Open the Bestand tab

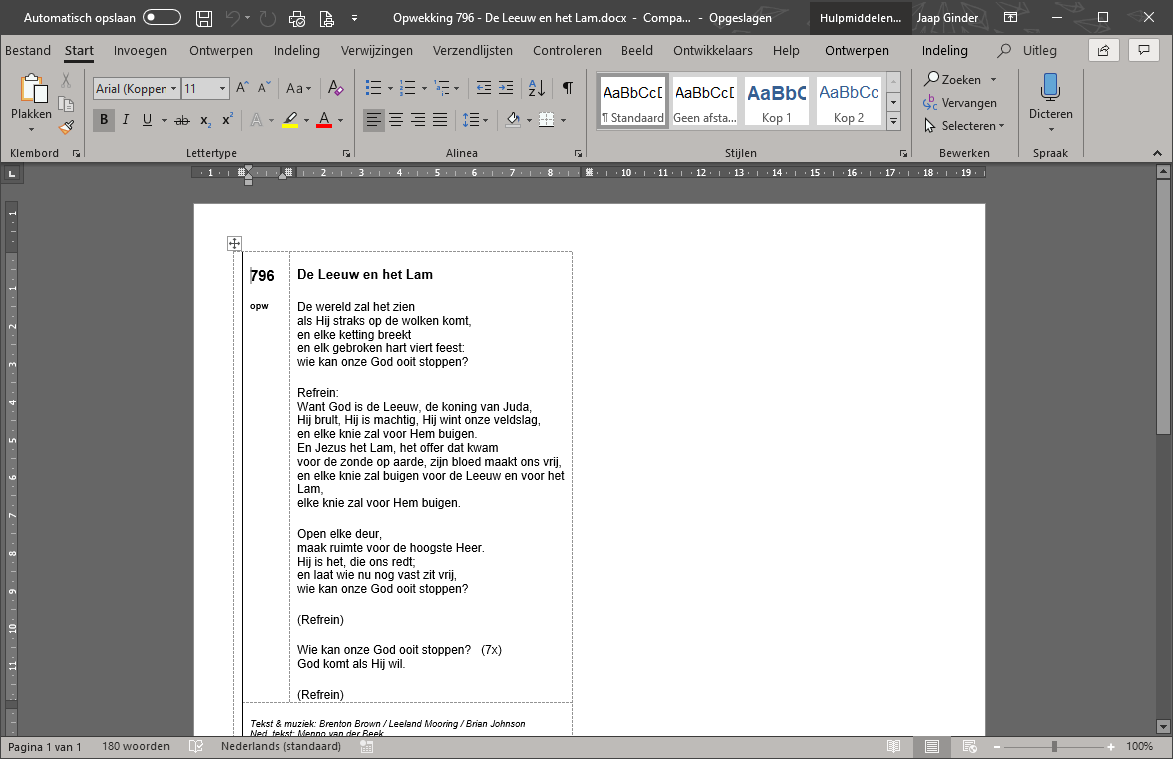point(28,50)
